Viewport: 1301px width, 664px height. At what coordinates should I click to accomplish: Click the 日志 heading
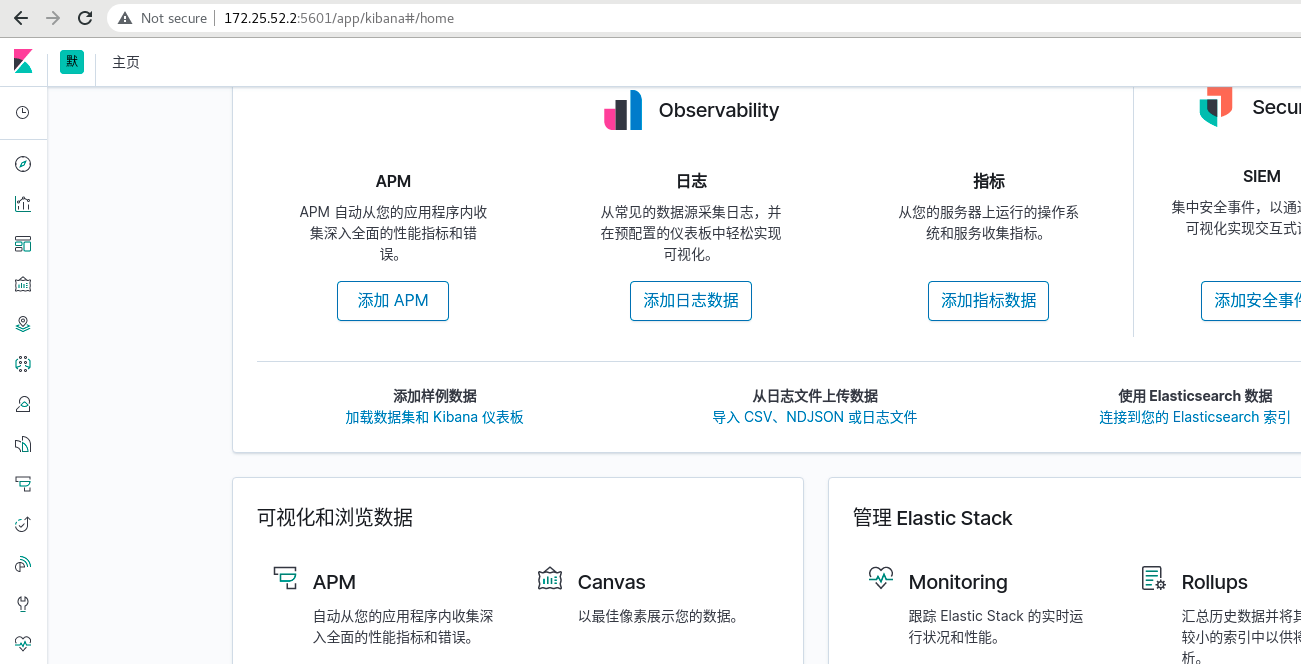691,181
